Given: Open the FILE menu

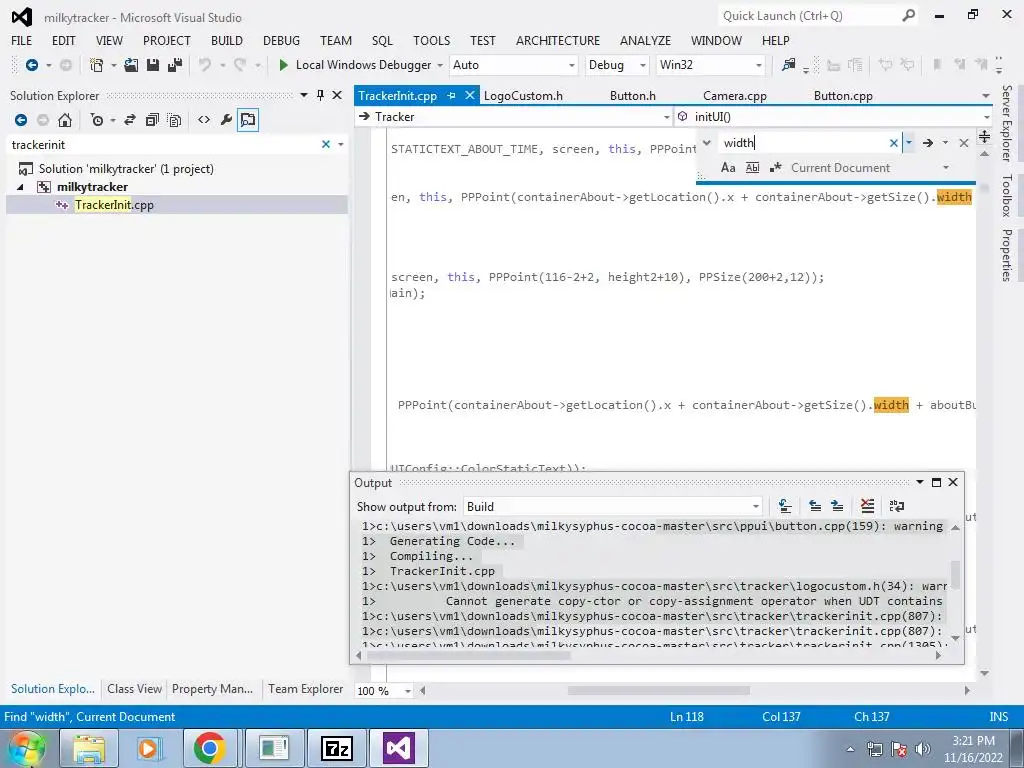Looking at the screenshot, I should coord(22,40).
